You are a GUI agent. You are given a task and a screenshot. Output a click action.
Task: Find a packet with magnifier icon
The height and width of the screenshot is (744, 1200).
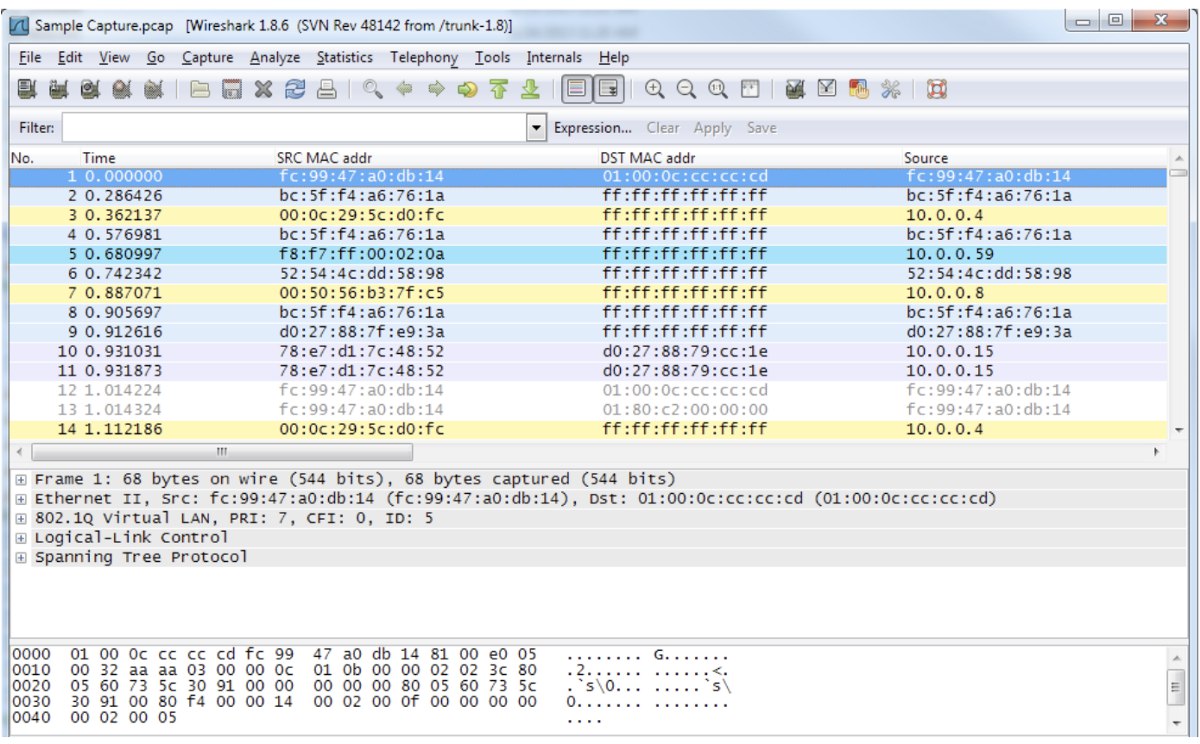373,90
